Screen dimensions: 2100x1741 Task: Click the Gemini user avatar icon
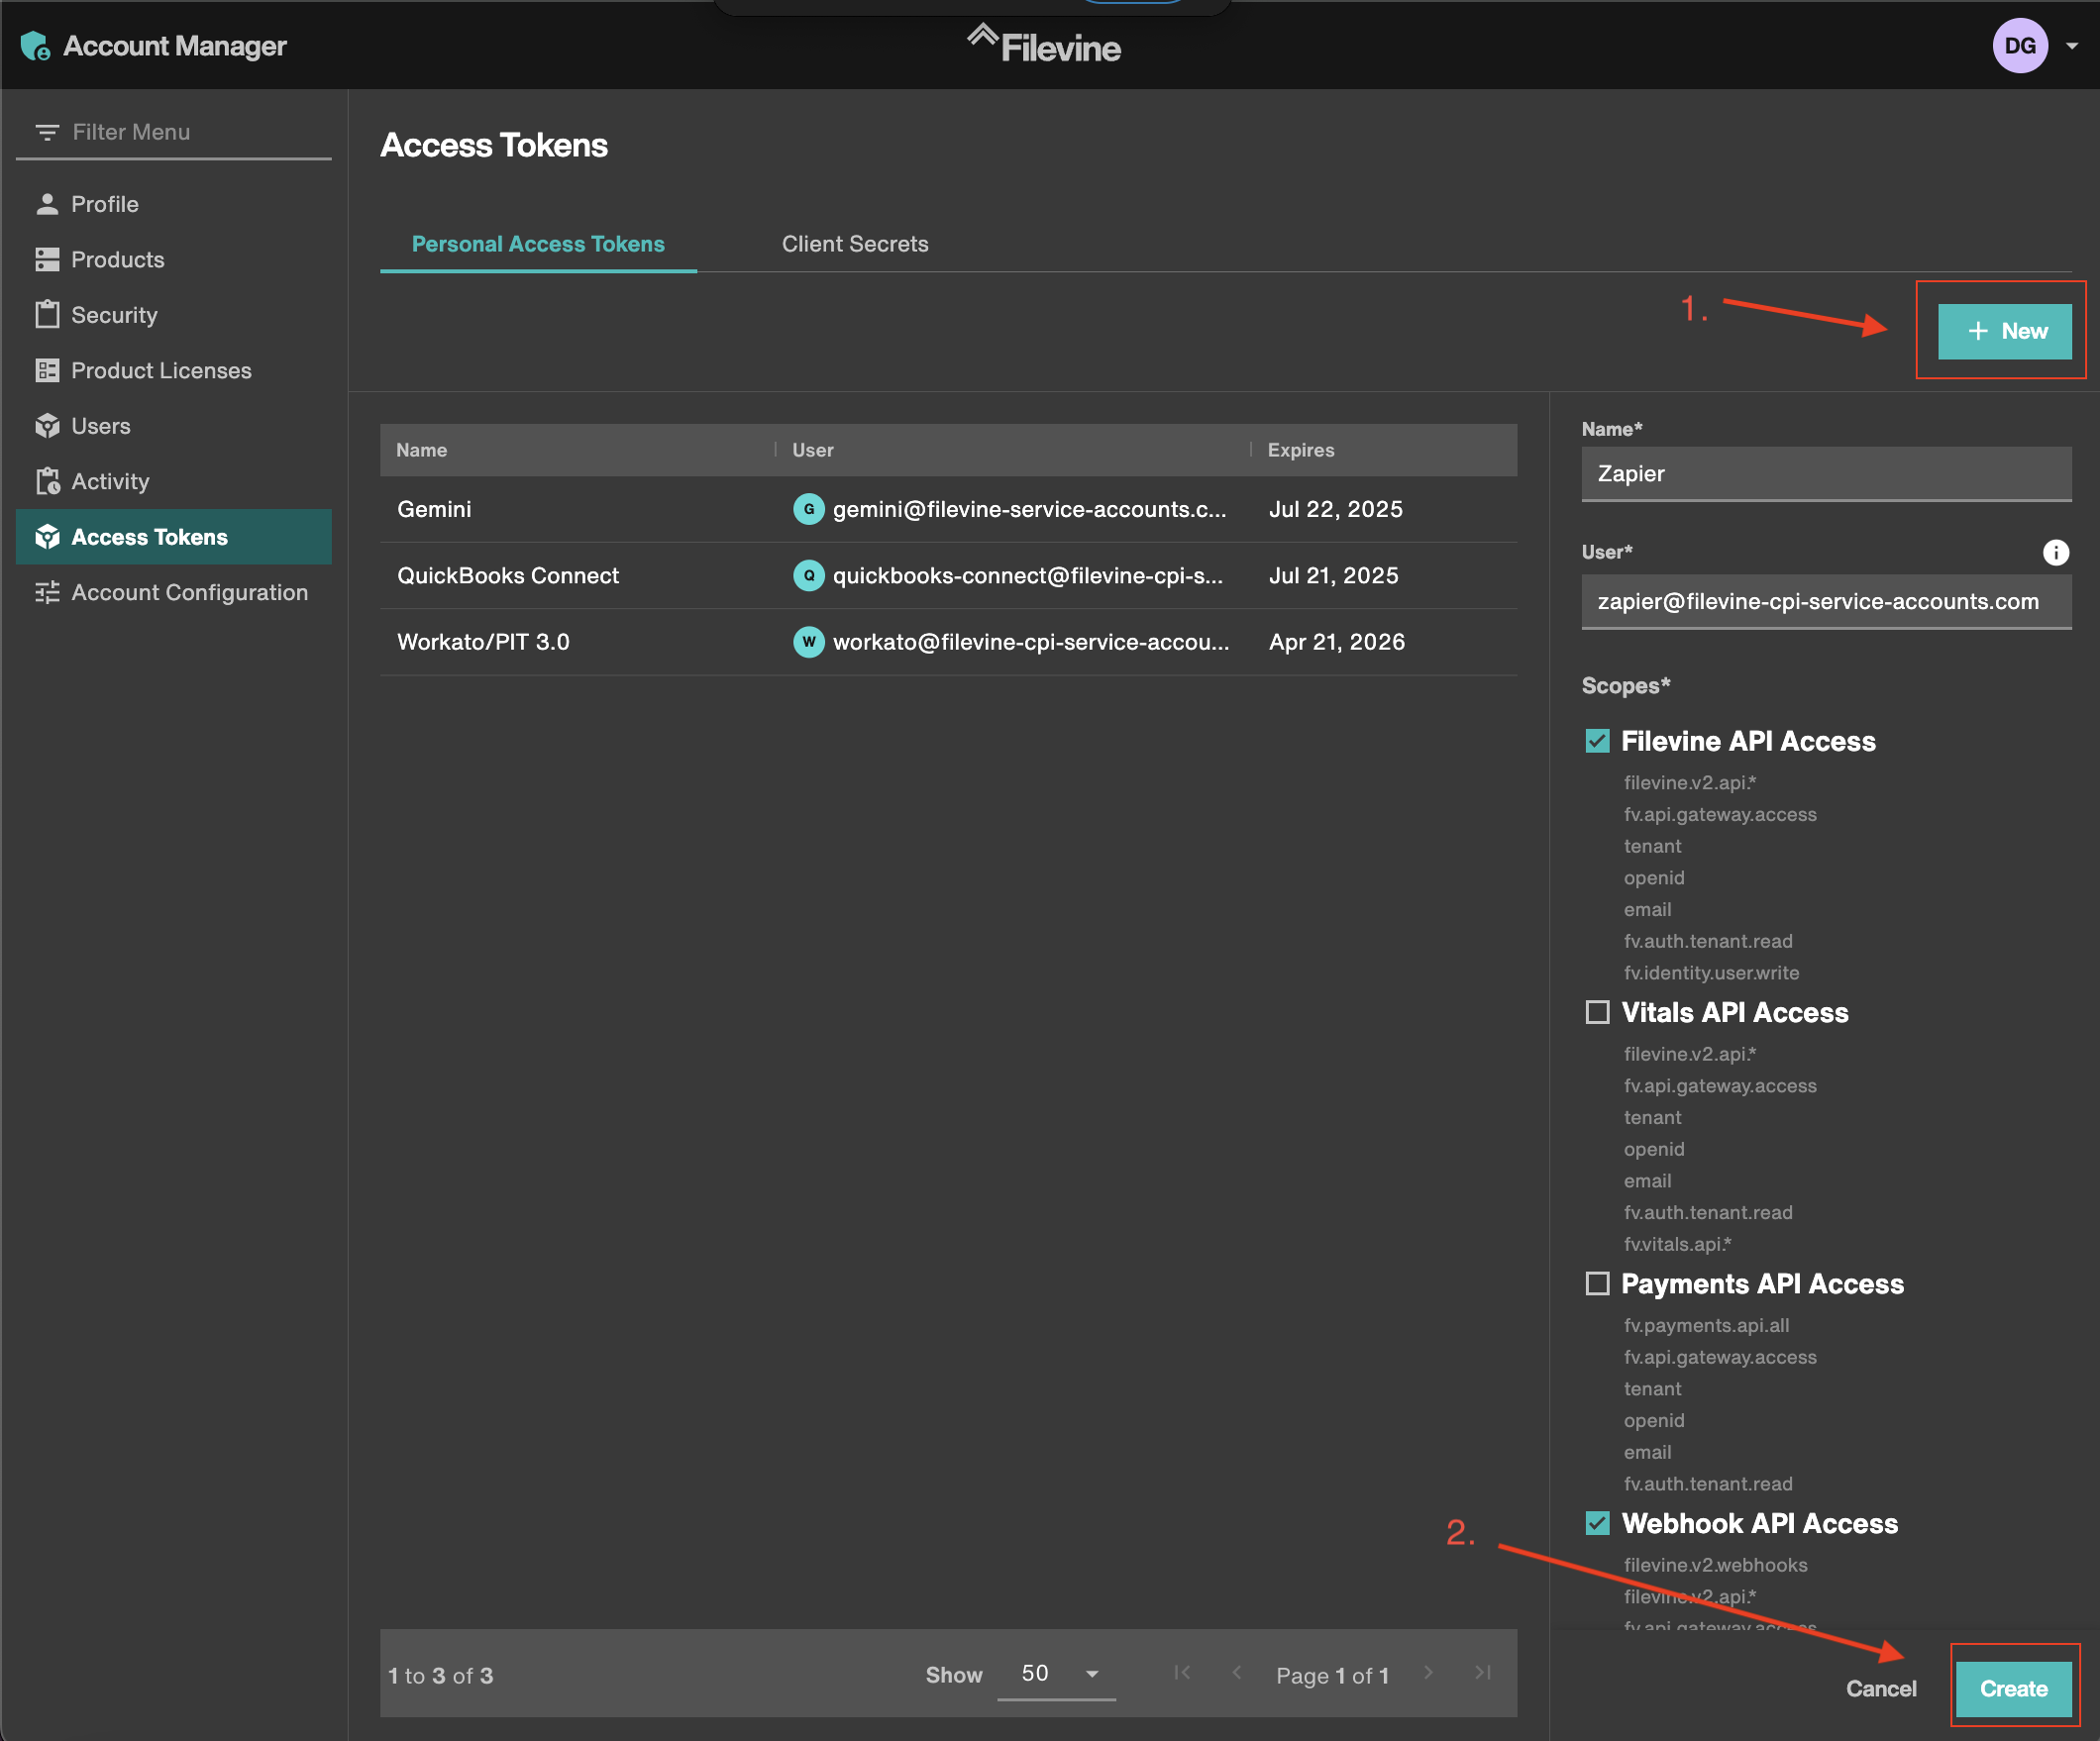[x=808, y=509]
